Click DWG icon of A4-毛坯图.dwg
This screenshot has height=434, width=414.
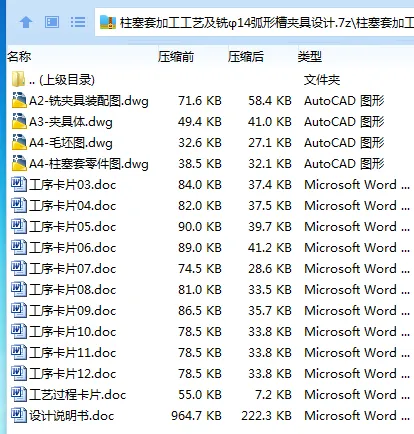pos(19,142)
